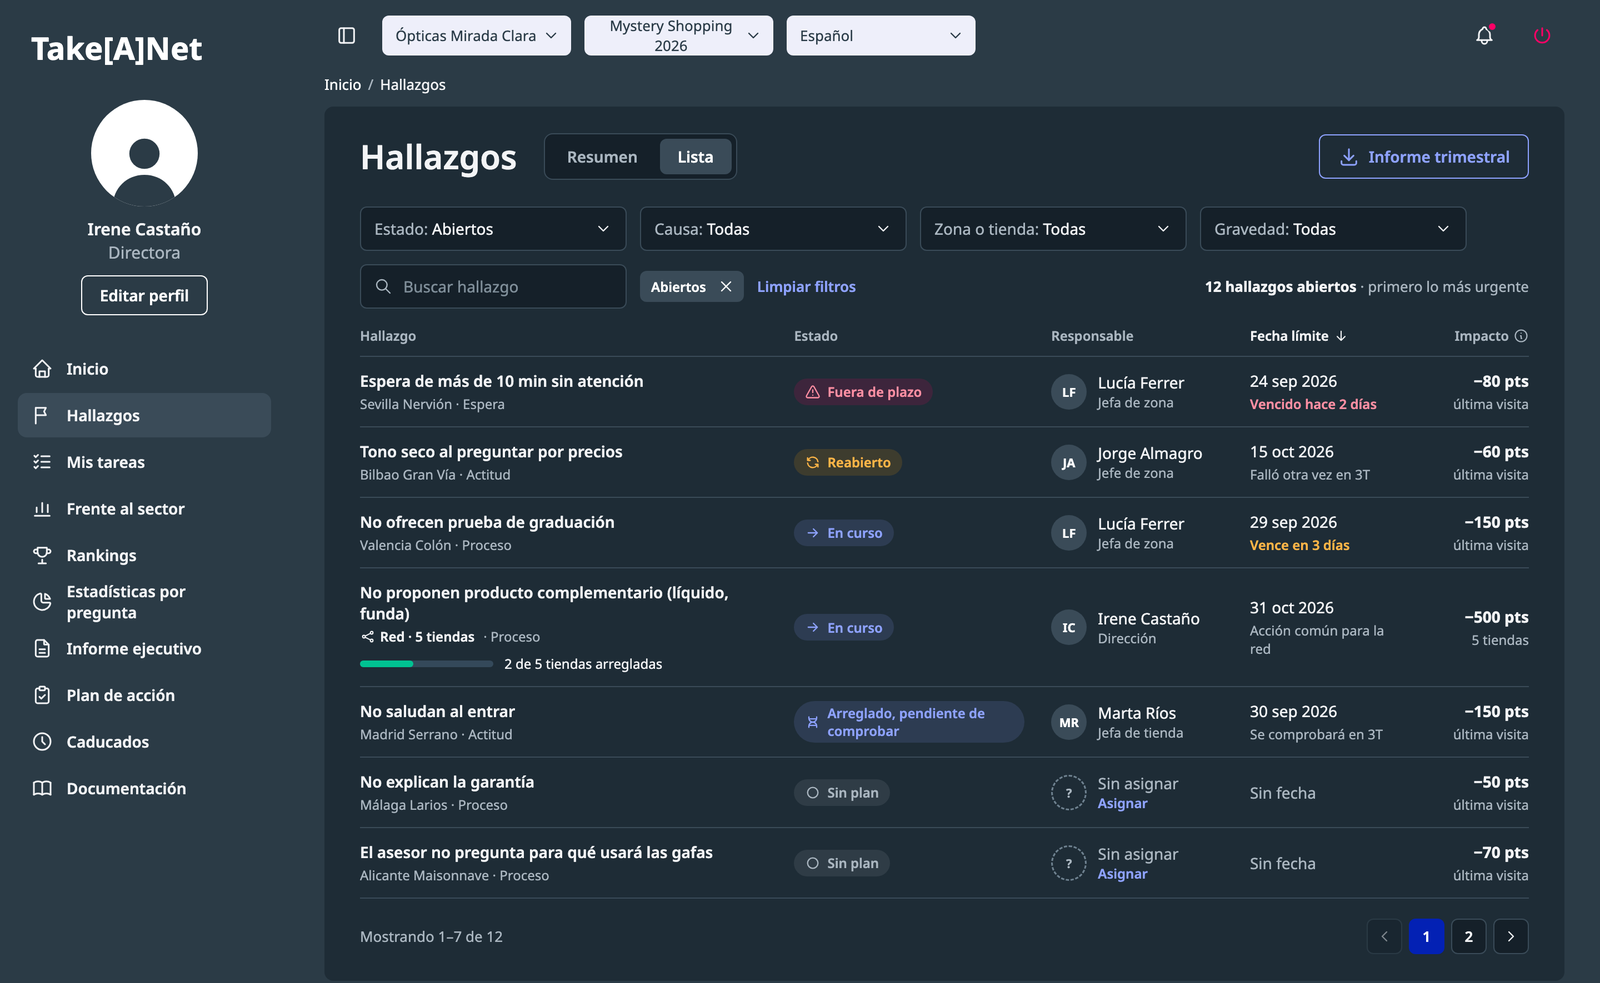Viewport: 1600px width, 983px height.
Task: Open Plan de acción
Action: pos(144,695)
